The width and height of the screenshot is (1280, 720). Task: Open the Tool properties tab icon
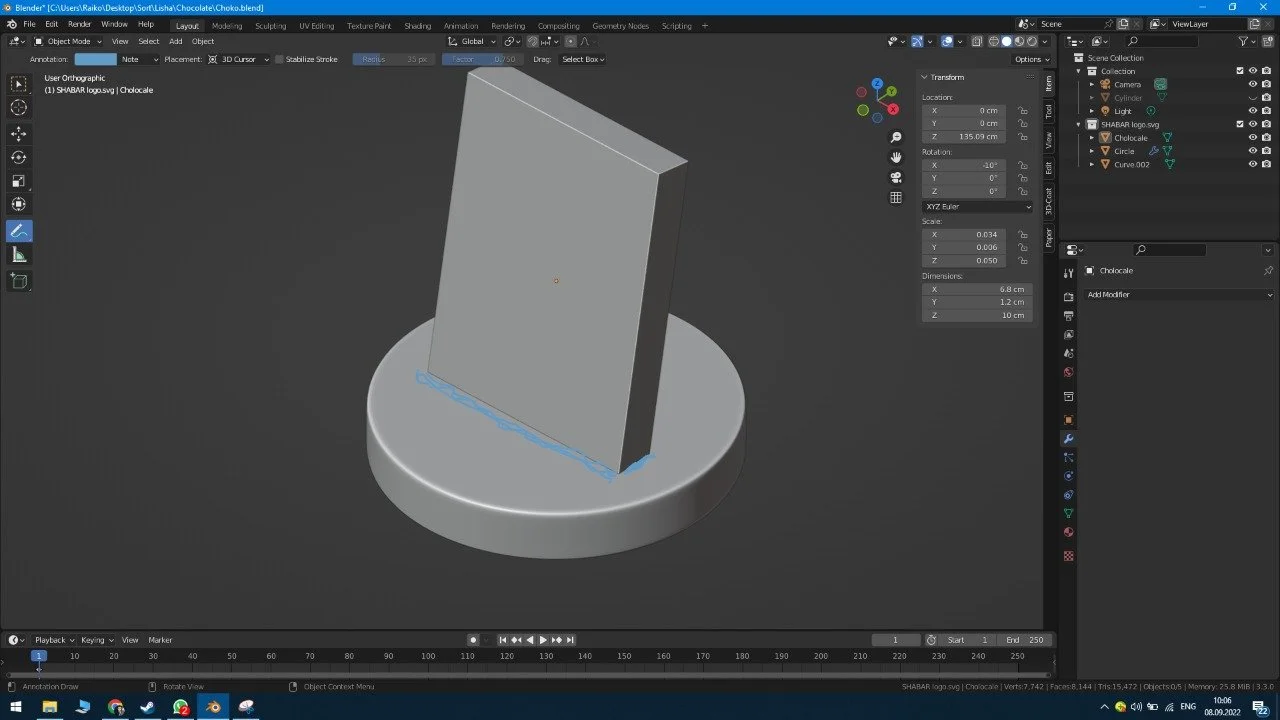1068,272
